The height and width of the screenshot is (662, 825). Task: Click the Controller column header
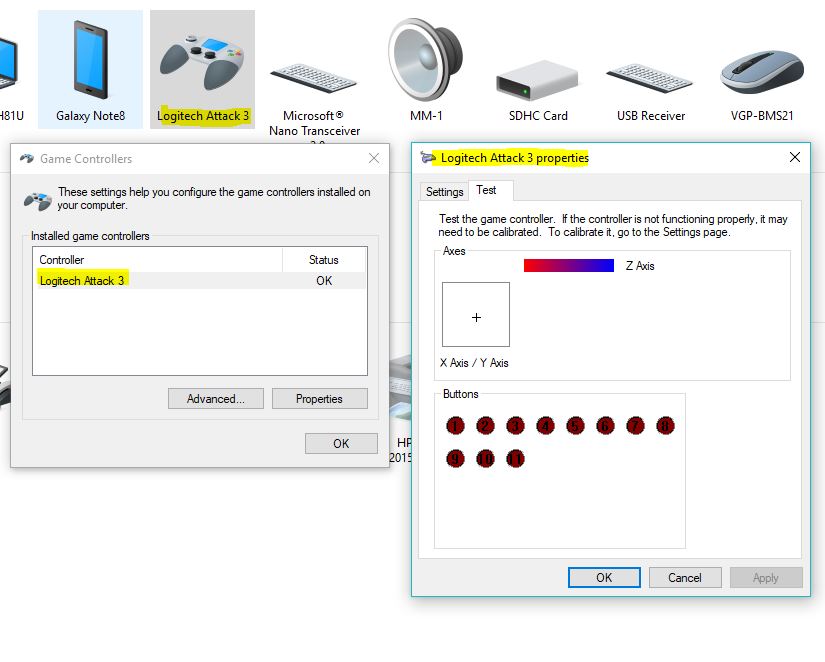157,259
